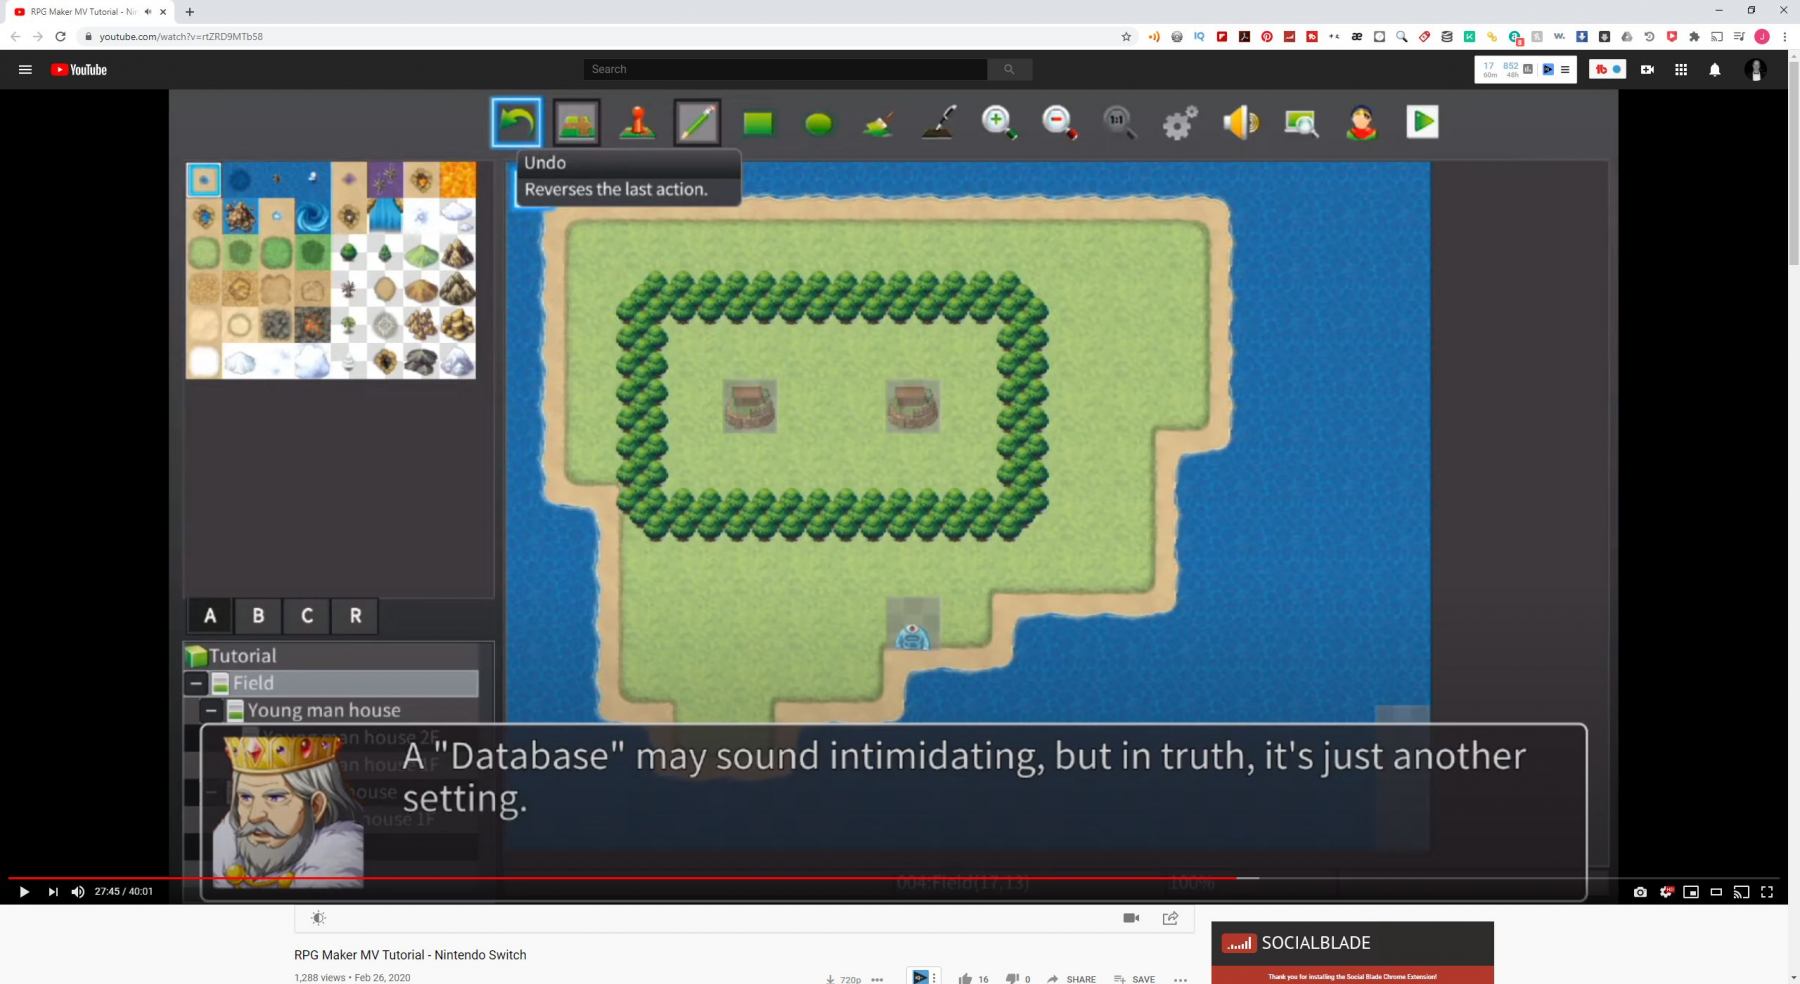Open the 720p download options dots
The height and width of the screenshot is (984, 1800).
pos(877,979)
